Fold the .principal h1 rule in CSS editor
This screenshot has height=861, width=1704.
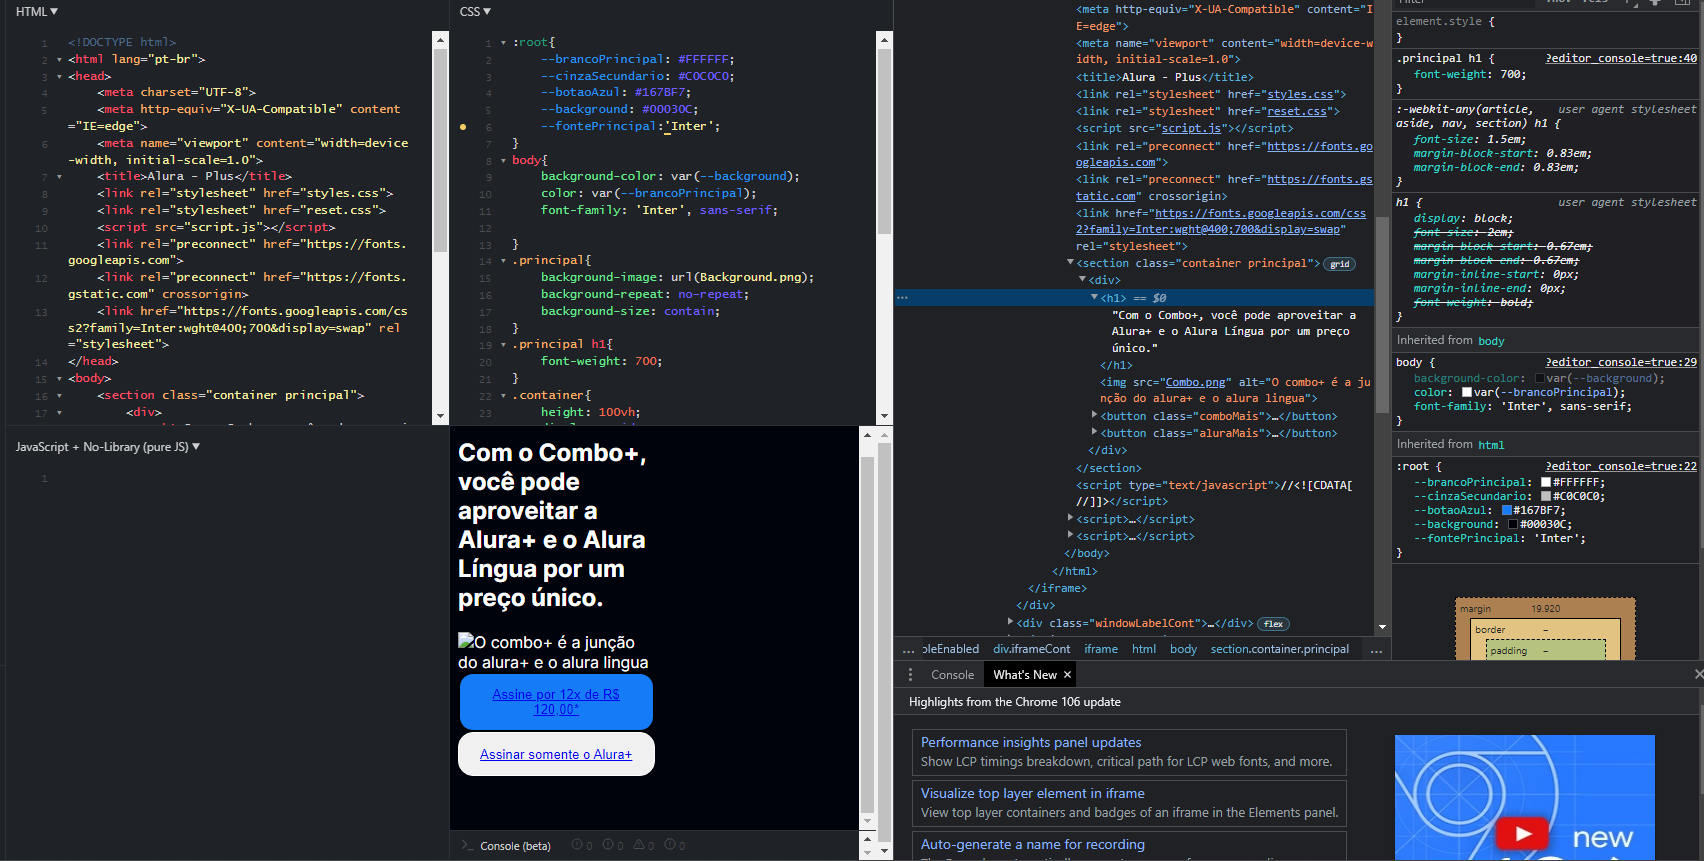coord(503,345)
